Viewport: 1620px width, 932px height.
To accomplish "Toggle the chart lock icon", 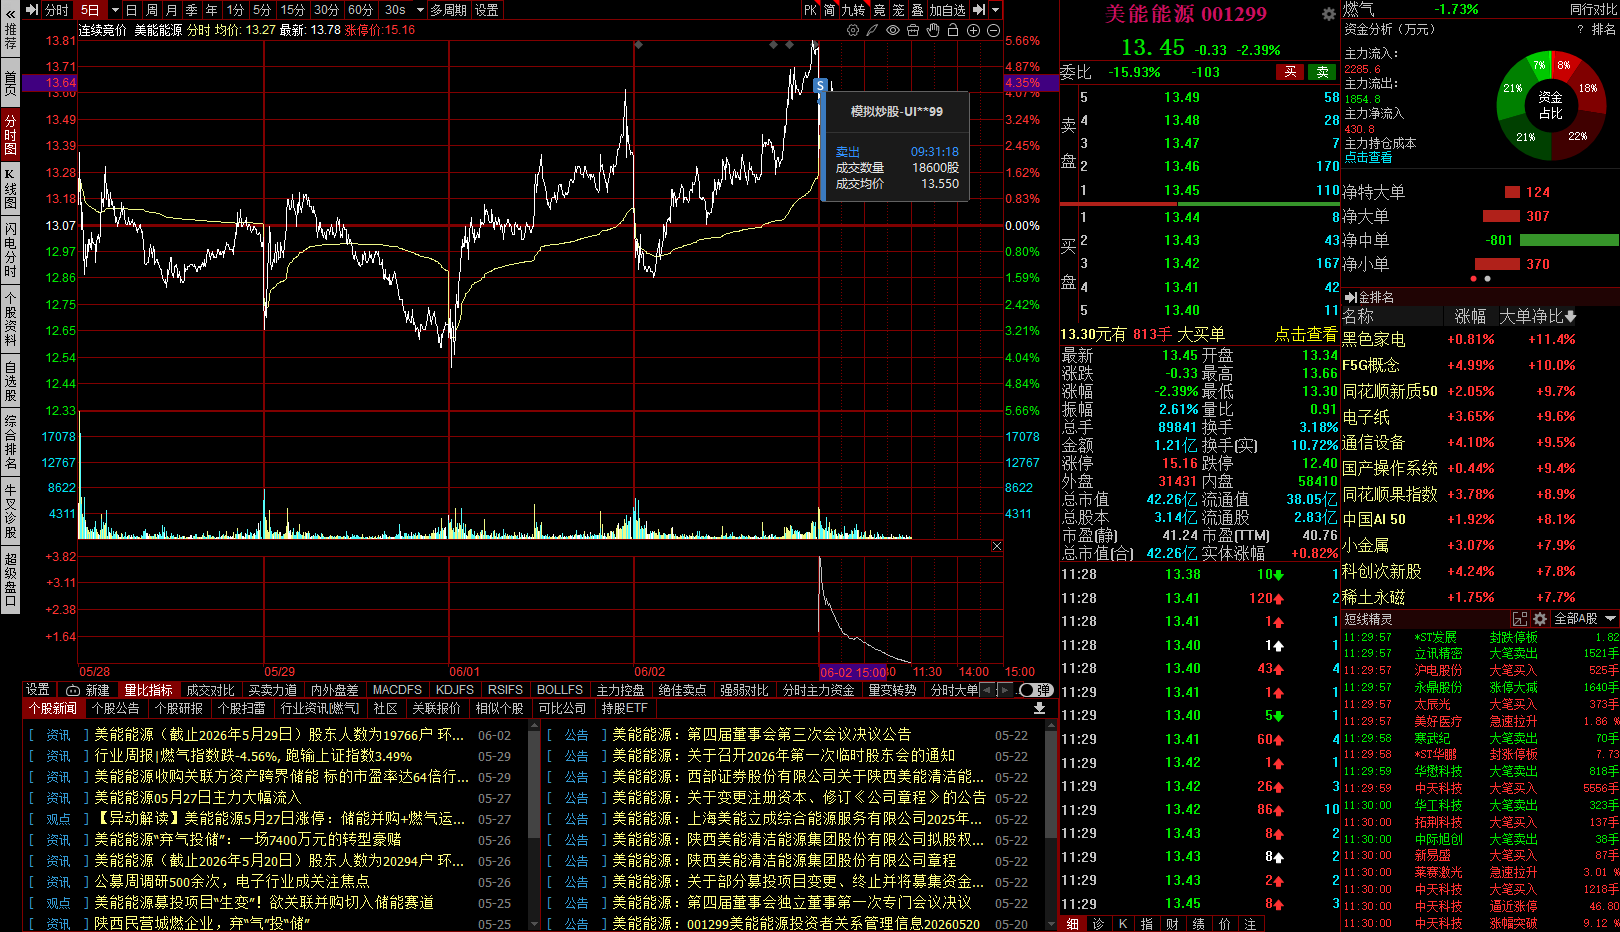I will [x=953, y=30].
